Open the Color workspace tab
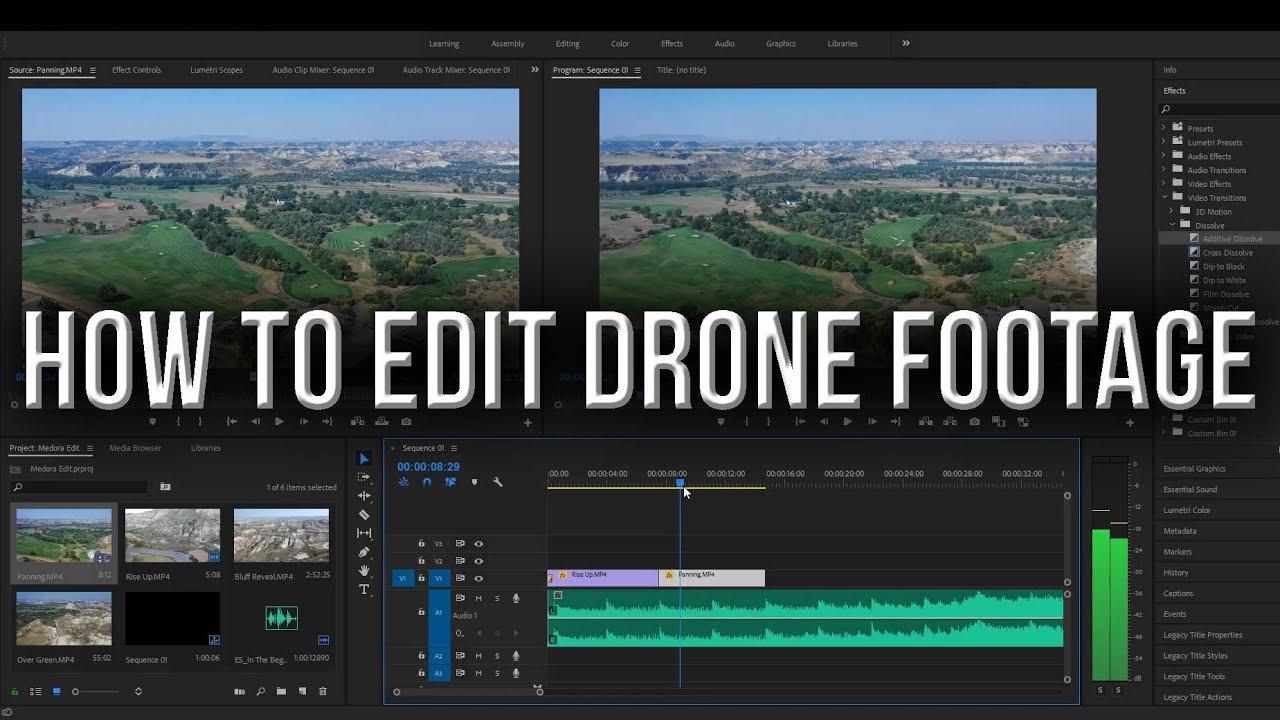This screenshot has width=1280, height=720. point(620,44)
